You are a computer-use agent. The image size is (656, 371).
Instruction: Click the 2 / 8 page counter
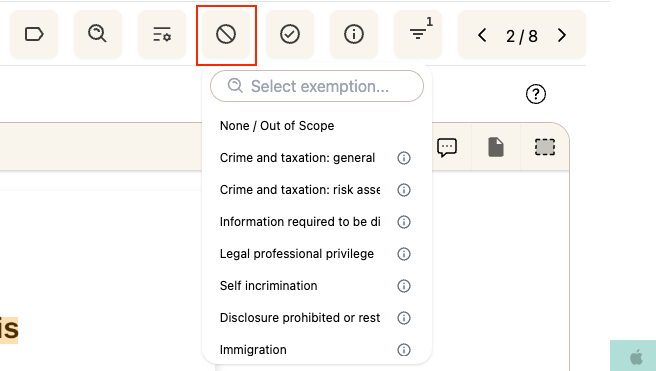coord(522,36)
